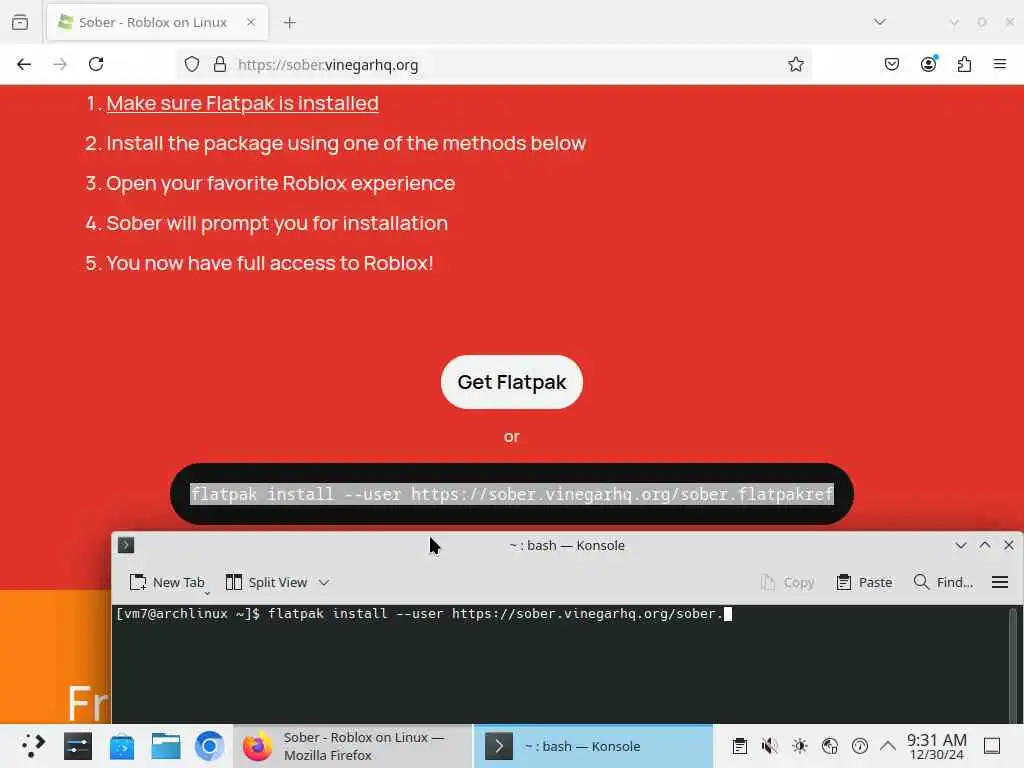The image size is (1024, 768).
Task: Click the Firefox forward arrow
Action: 60,64
